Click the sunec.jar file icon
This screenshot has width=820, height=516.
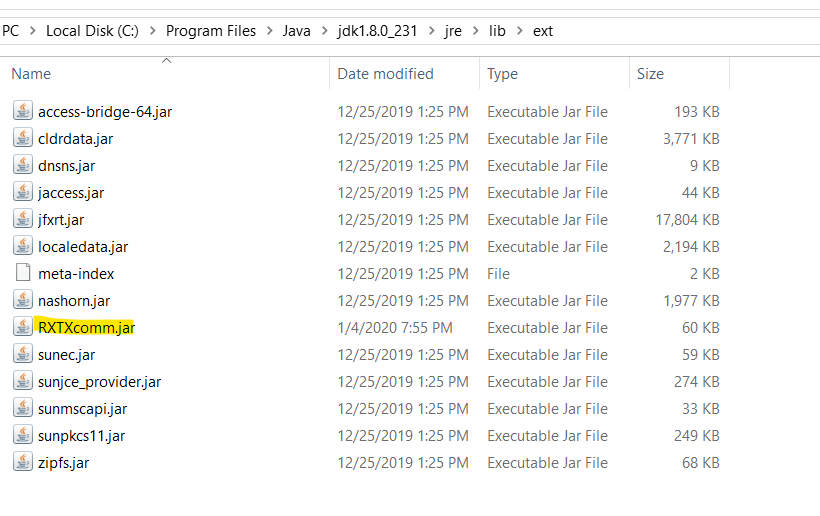pos(22,354)
